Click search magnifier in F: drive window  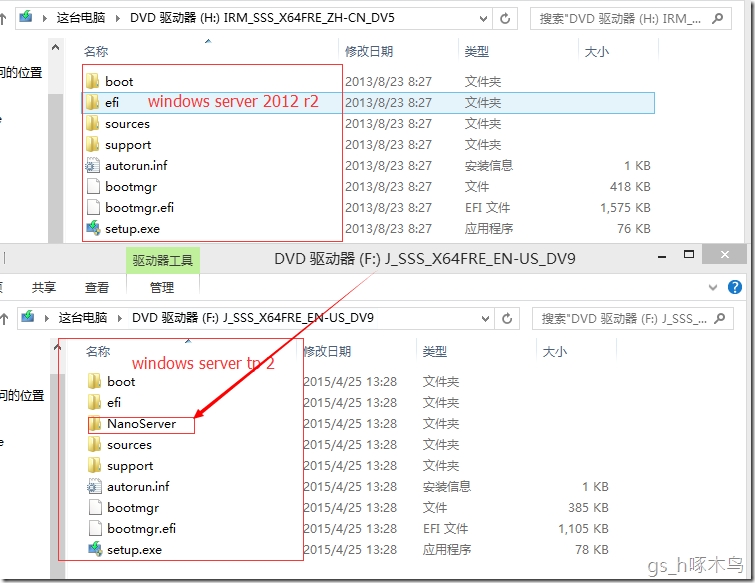pyautogui.click(x=719, y=318)
